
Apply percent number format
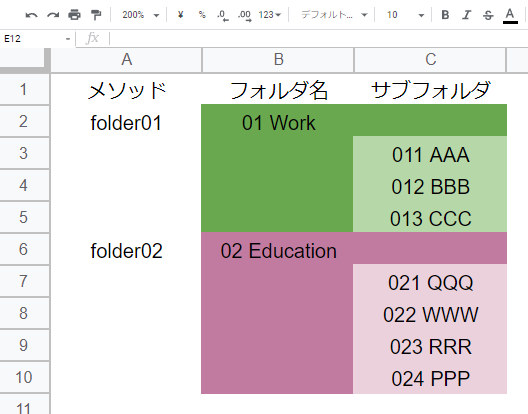202,15
